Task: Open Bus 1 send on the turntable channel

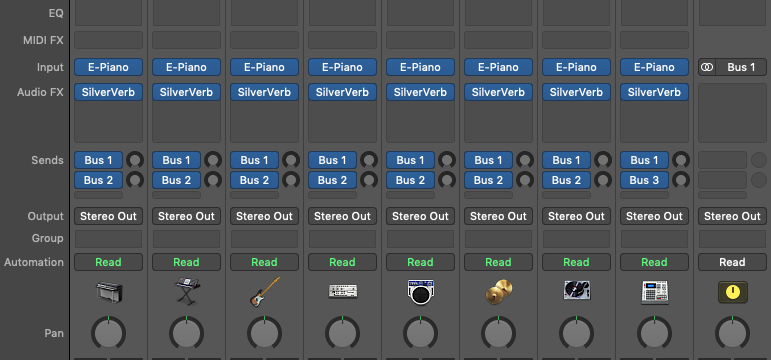Action: [x=566, y=160]
